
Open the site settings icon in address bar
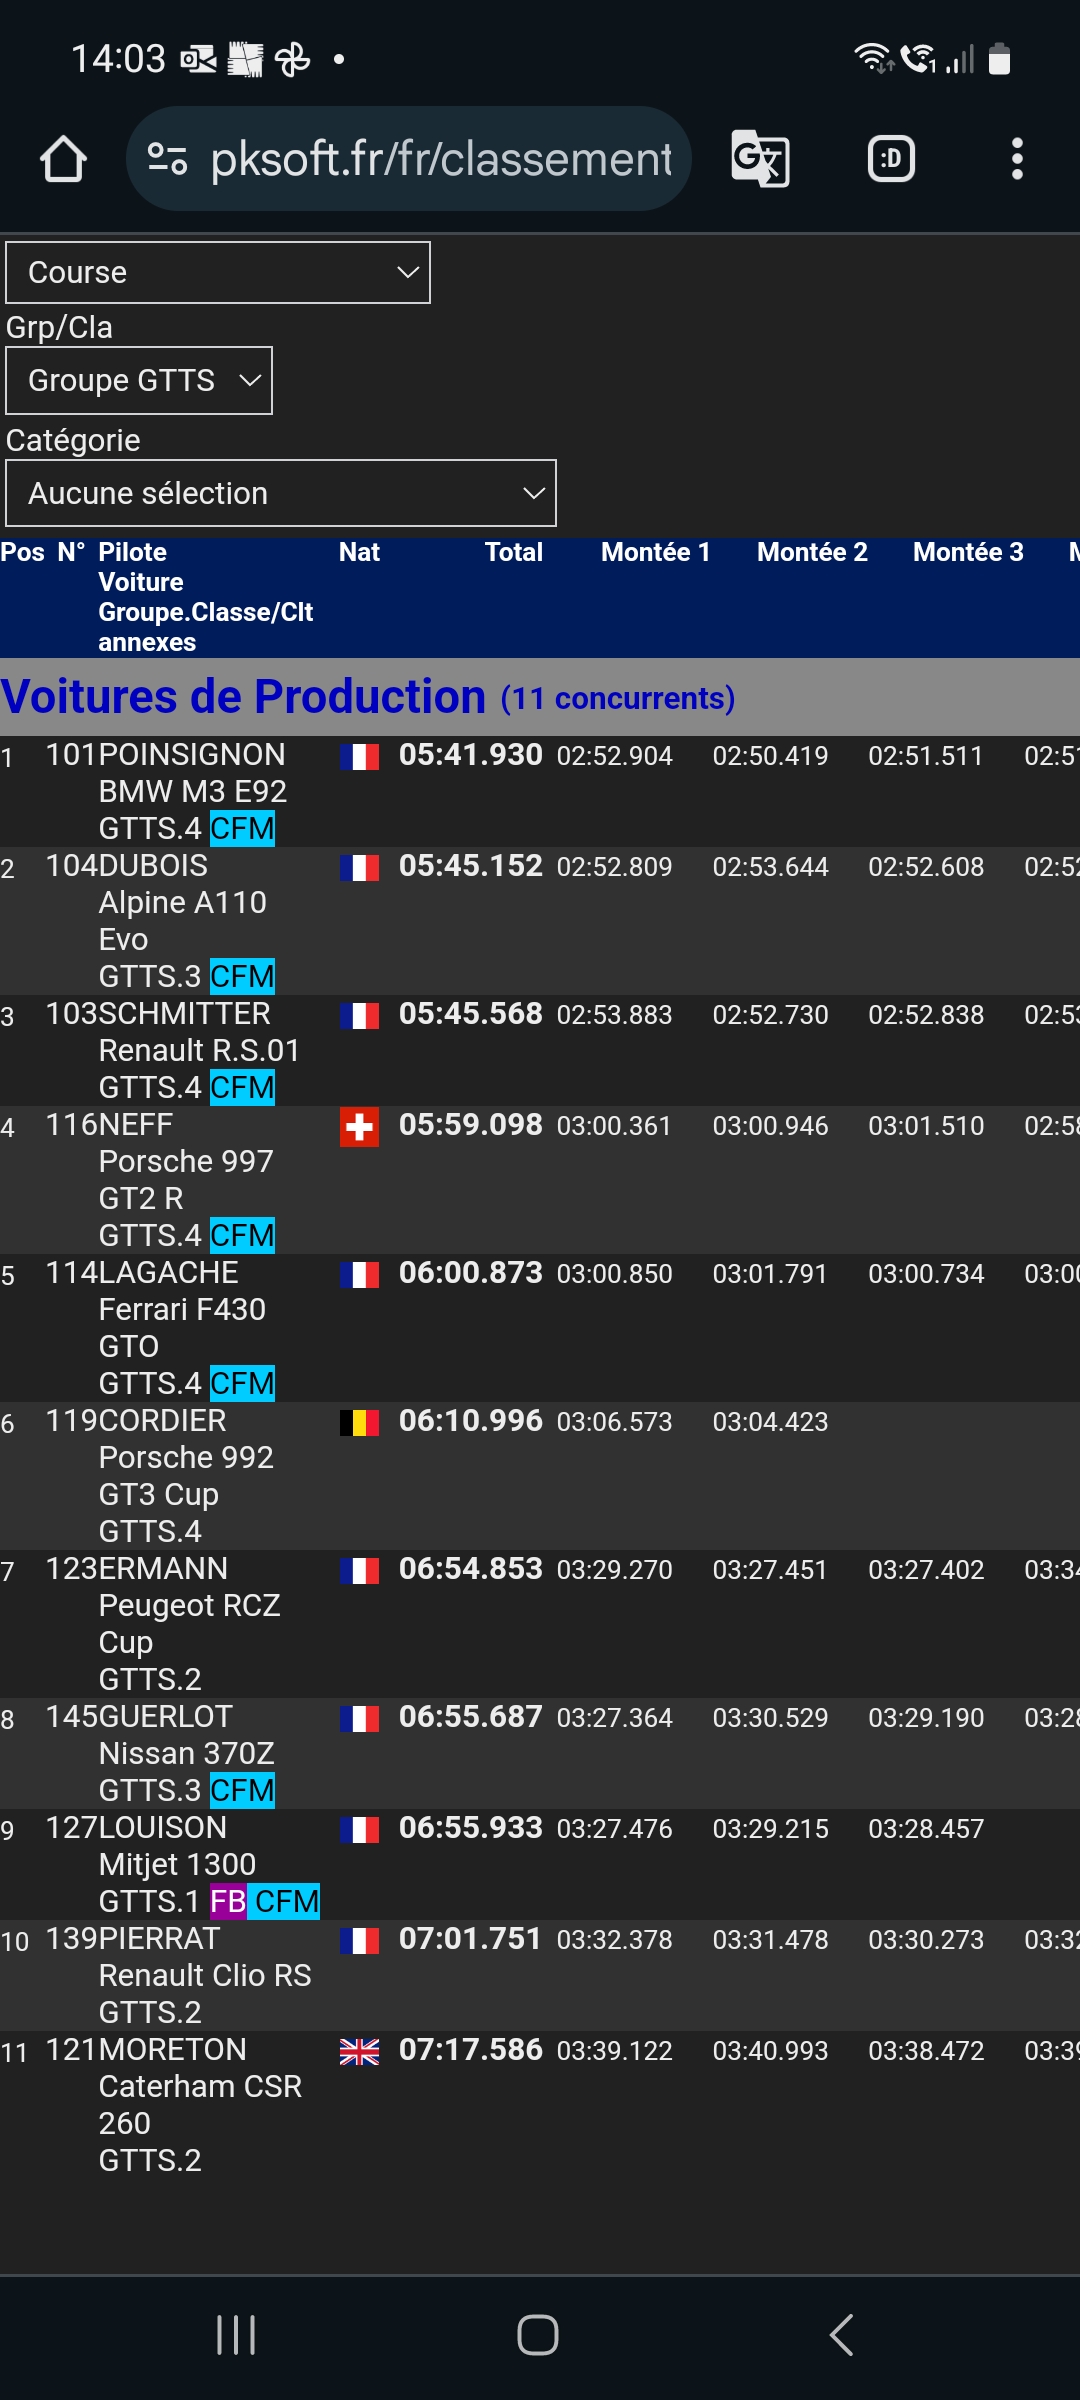point(167,159)
